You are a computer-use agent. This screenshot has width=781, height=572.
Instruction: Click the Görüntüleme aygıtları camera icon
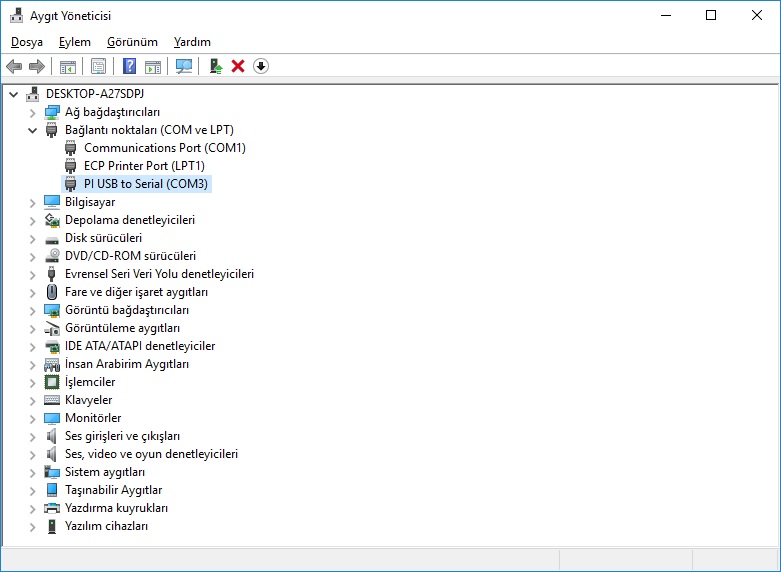(52, 328)
